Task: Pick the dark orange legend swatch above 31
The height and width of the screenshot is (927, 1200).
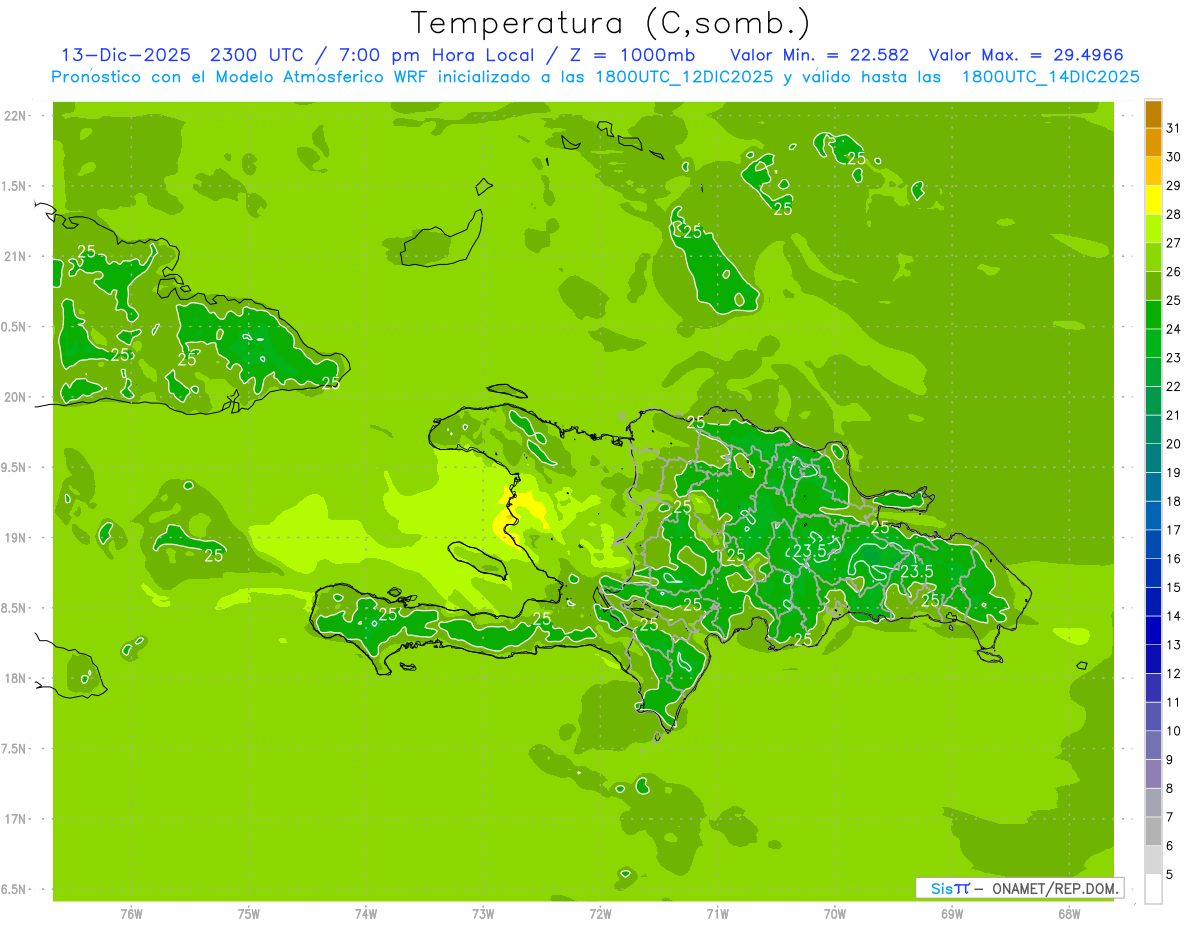Action: [1153, 114]
